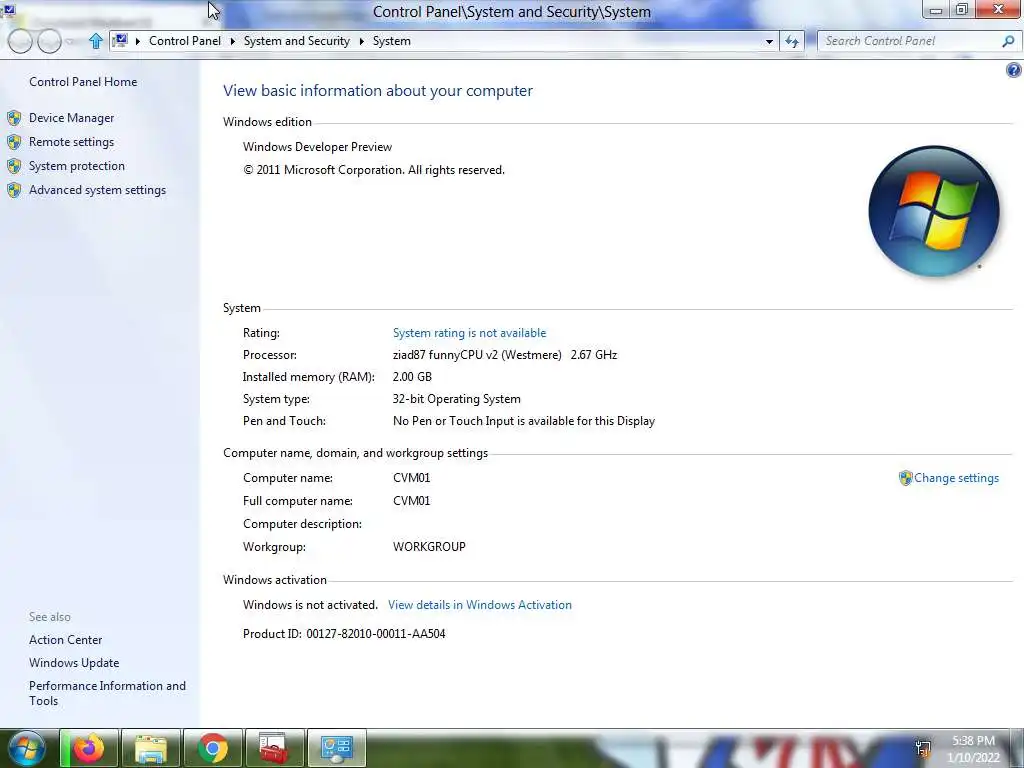The image size is (1024, 768).
Task: Launch Google Chrome from taskbar
Action: pos(212,748)
